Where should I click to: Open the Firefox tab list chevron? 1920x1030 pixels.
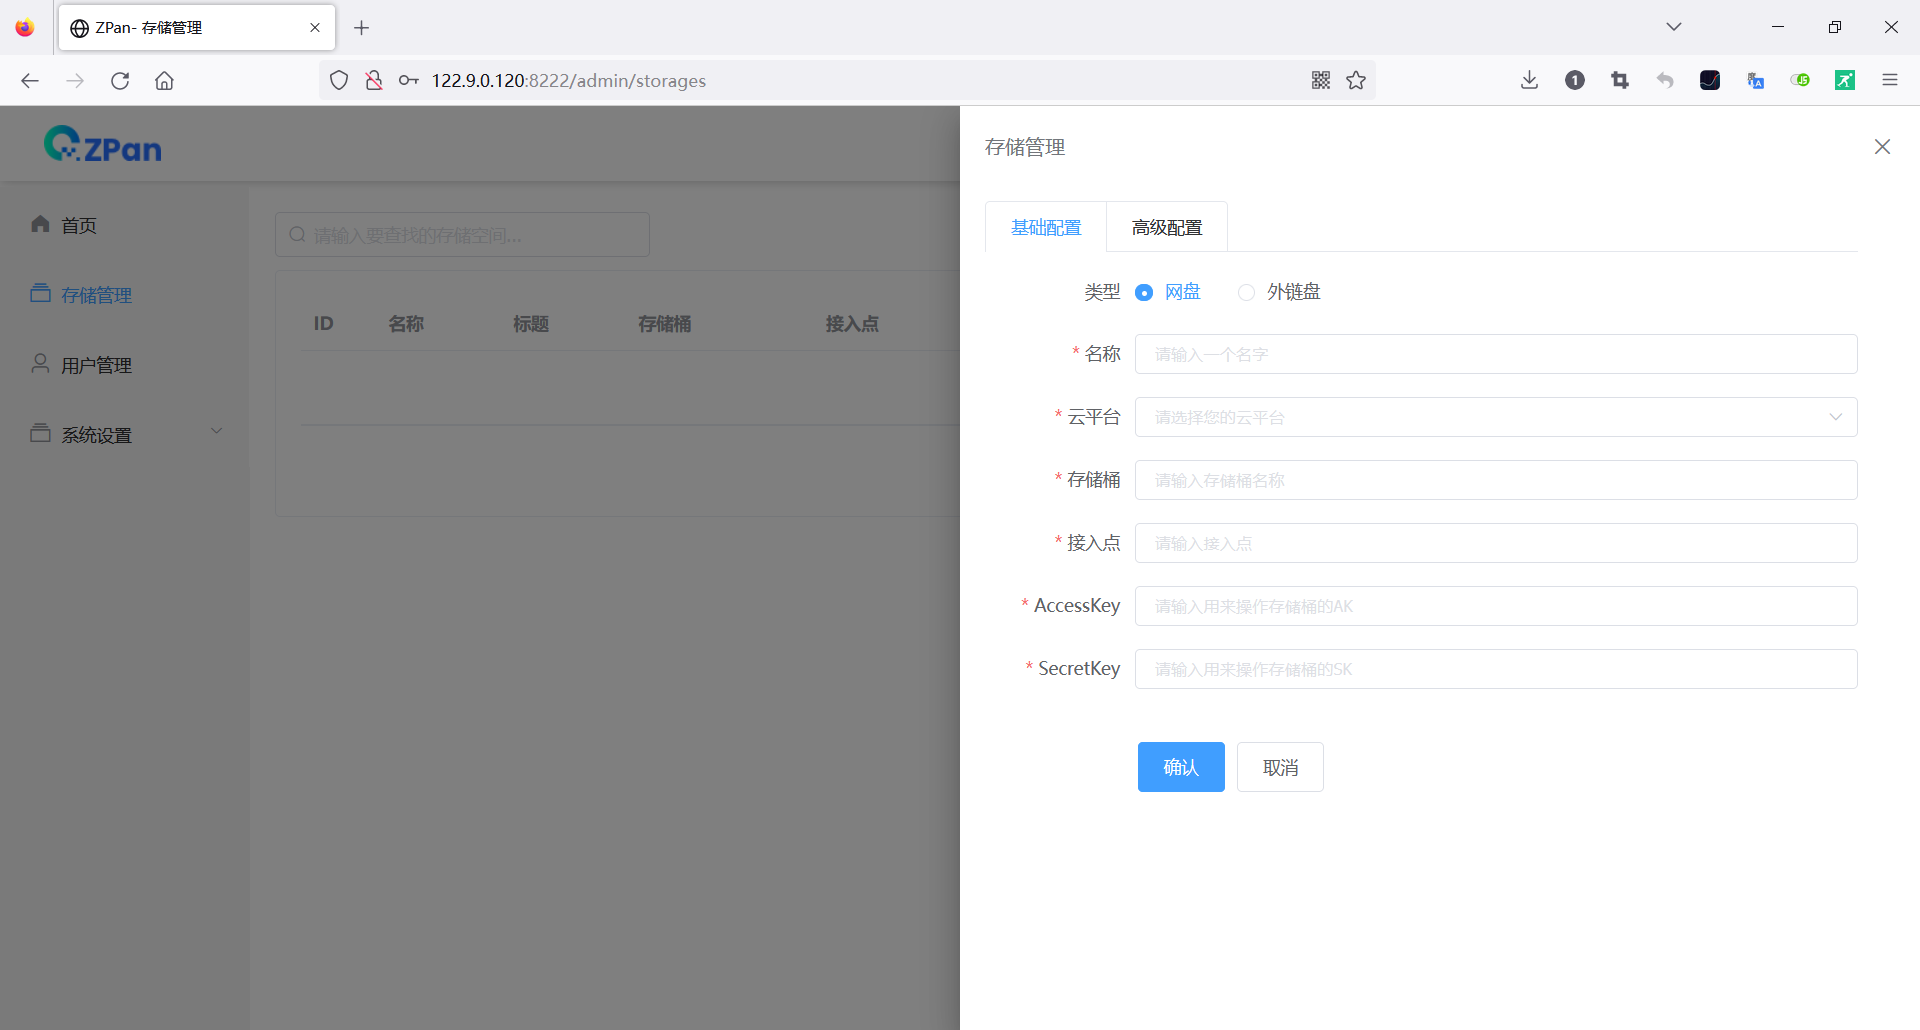point(1673,27)
